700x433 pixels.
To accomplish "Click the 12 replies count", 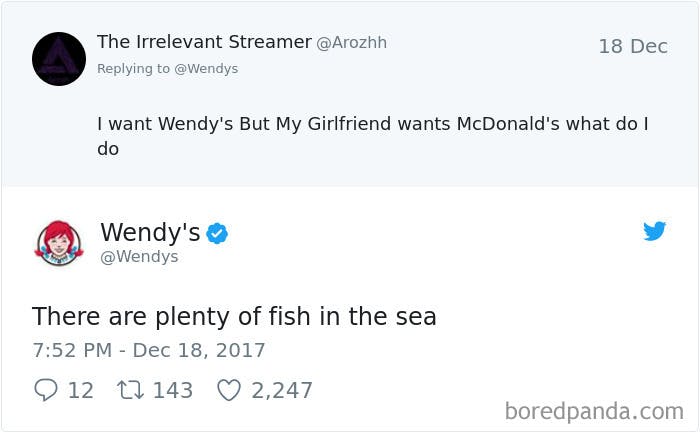I will coord(81,390).
